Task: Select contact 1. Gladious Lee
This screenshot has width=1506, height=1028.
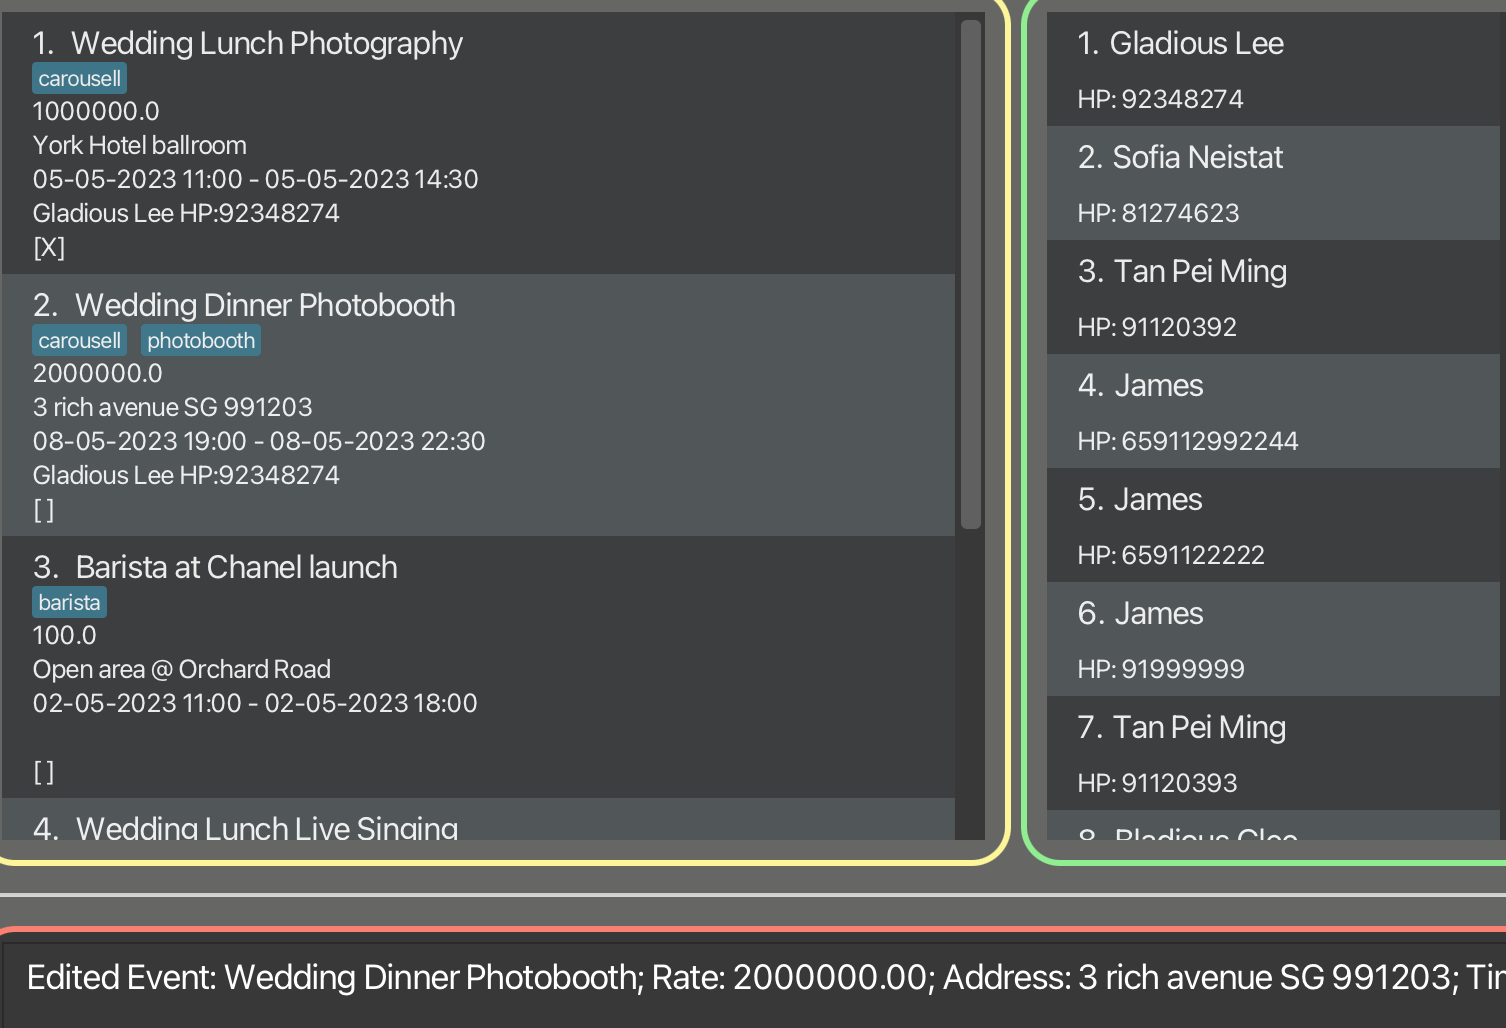Action: click(x=1273, y=69)
